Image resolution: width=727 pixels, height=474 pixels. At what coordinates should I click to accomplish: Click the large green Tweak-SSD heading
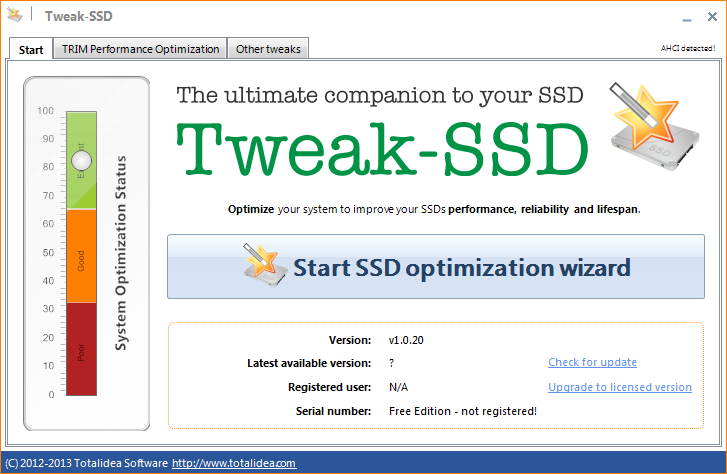[383, 149]
